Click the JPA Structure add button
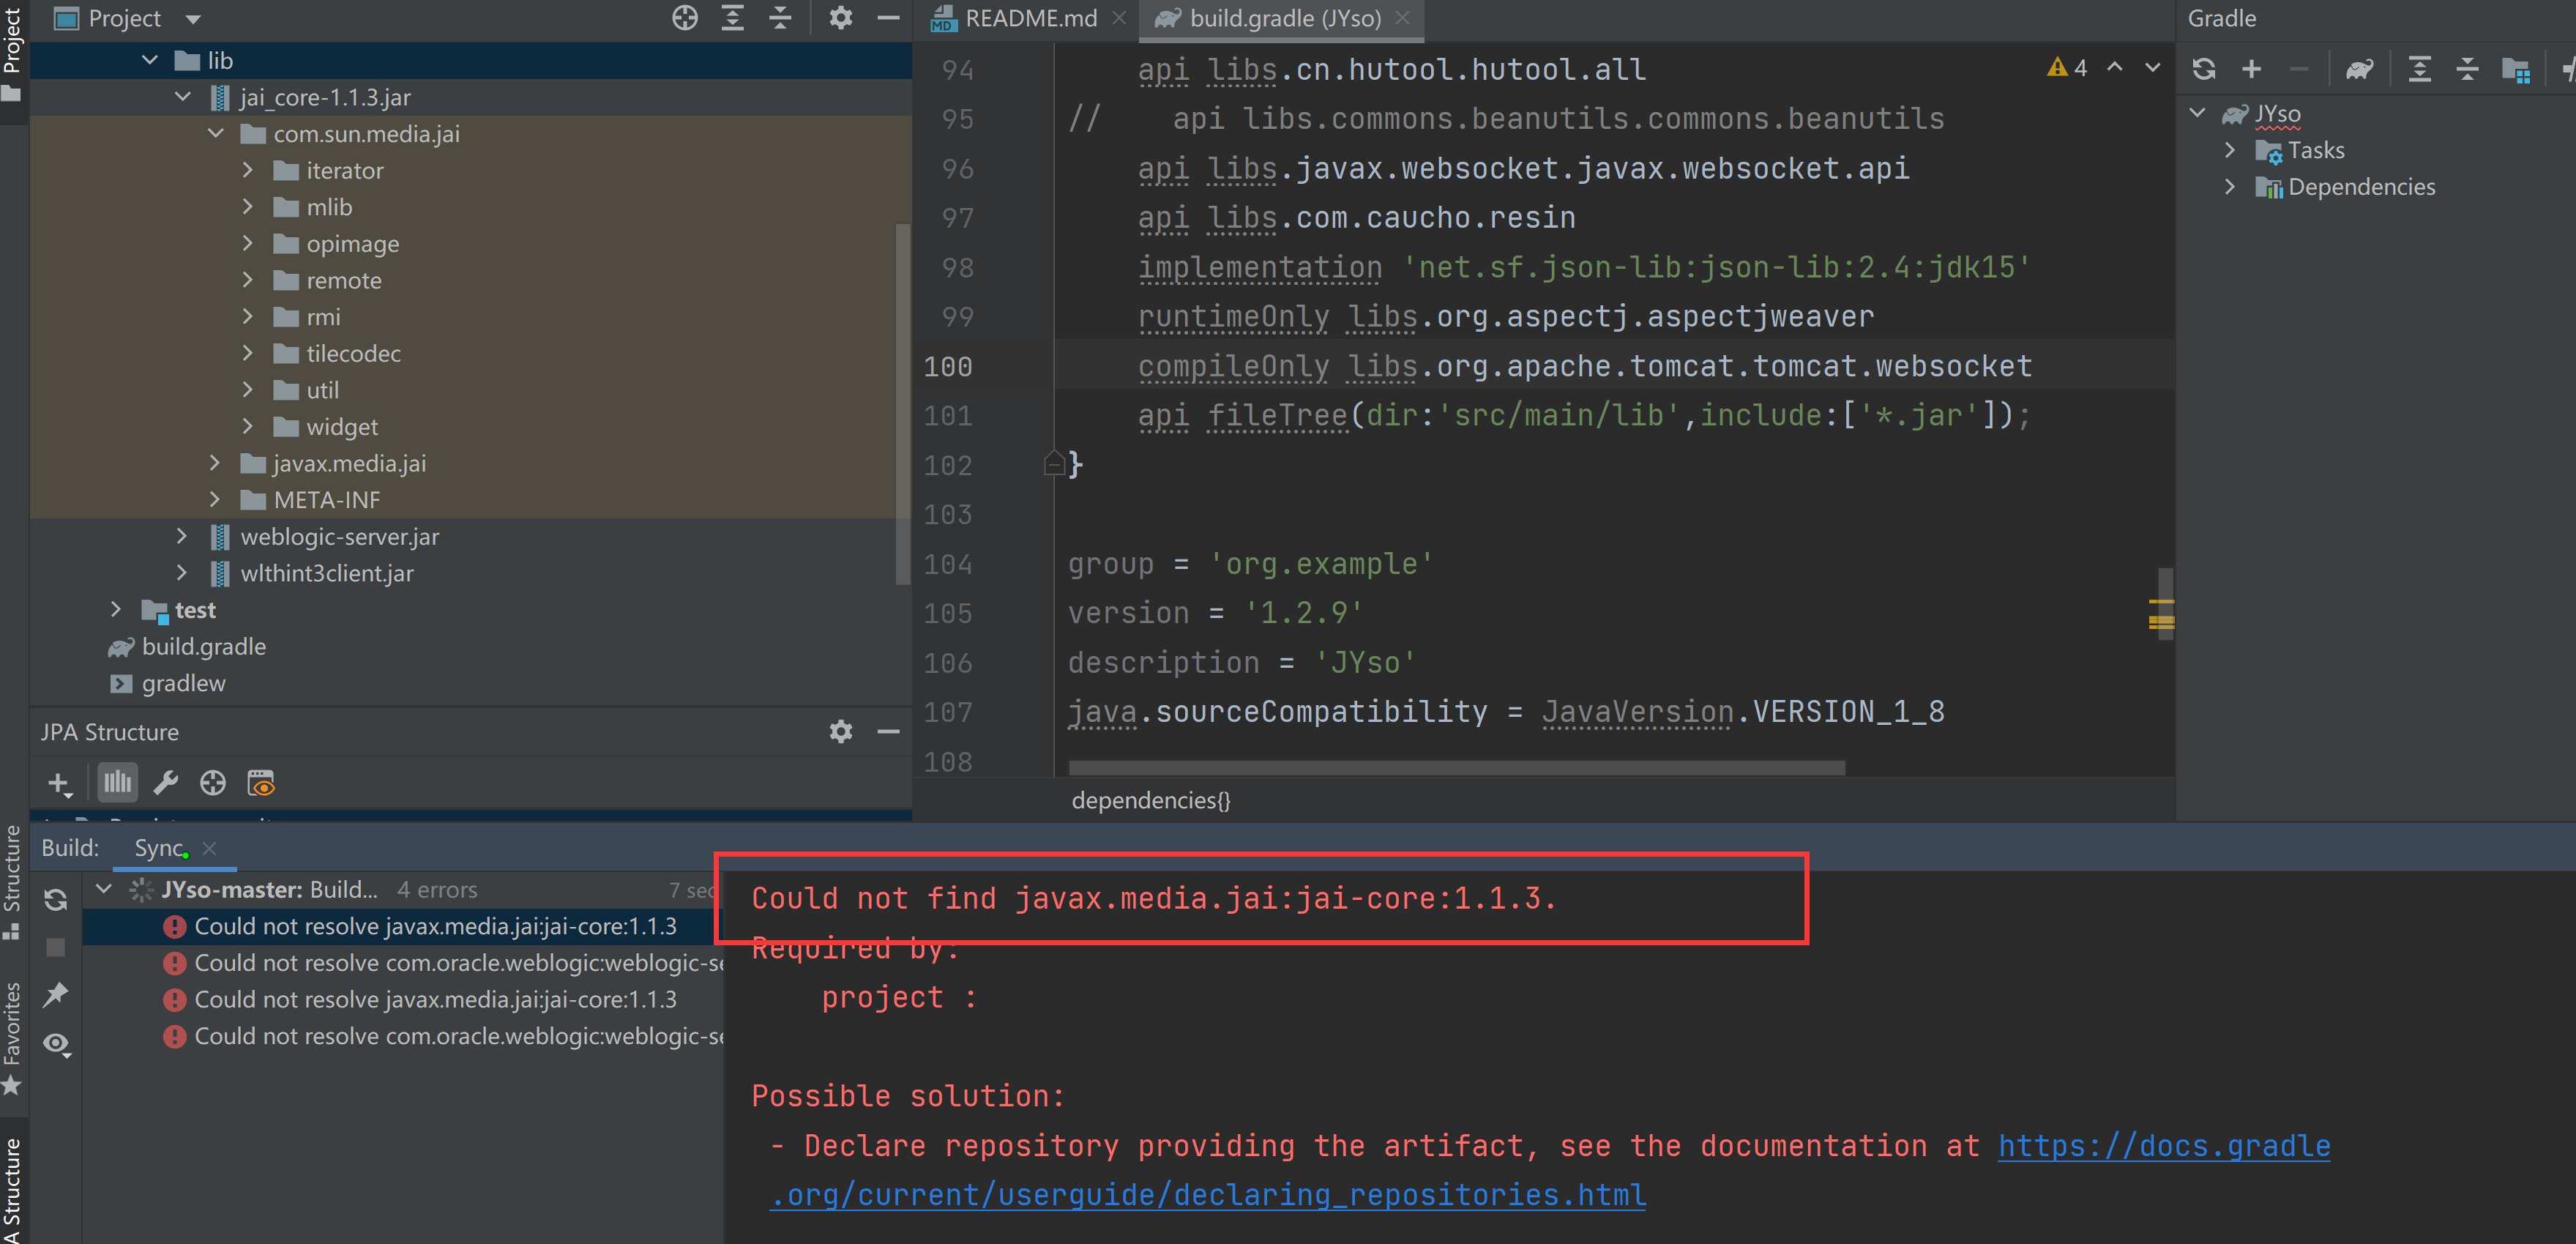The image size is (2576, 1244). (59, 783)
